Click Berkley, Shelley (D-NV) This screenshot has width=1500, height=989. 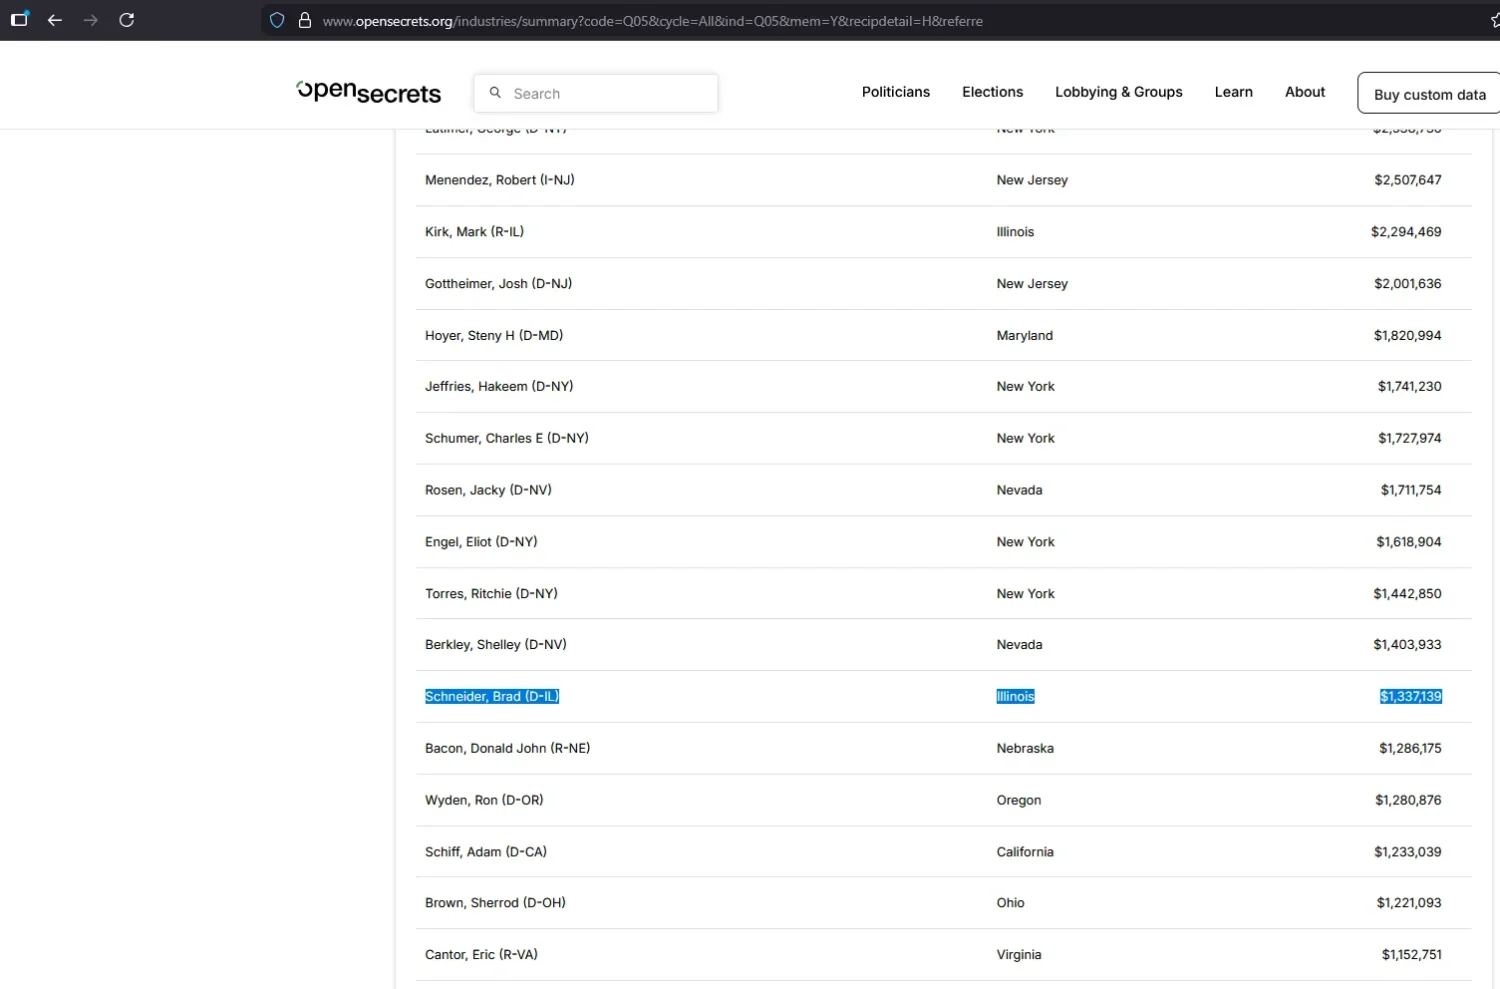pyautogui.click(x=496, y=645)
